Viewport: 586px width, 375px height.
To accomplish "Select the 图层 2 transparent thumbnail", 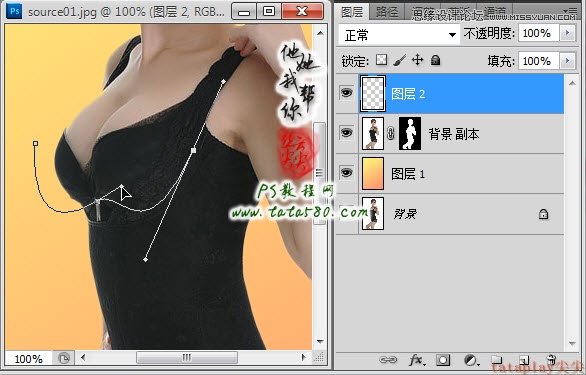I will [373, 93].
